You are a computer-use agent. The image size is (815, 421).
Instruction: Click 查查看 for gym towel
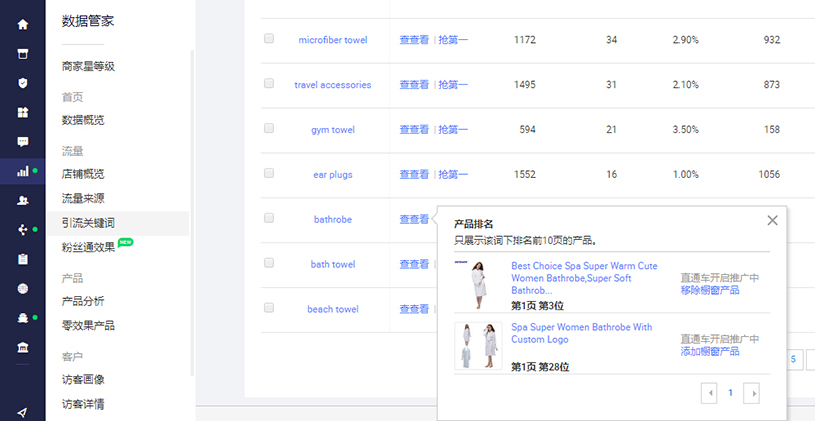click(414, 129)
